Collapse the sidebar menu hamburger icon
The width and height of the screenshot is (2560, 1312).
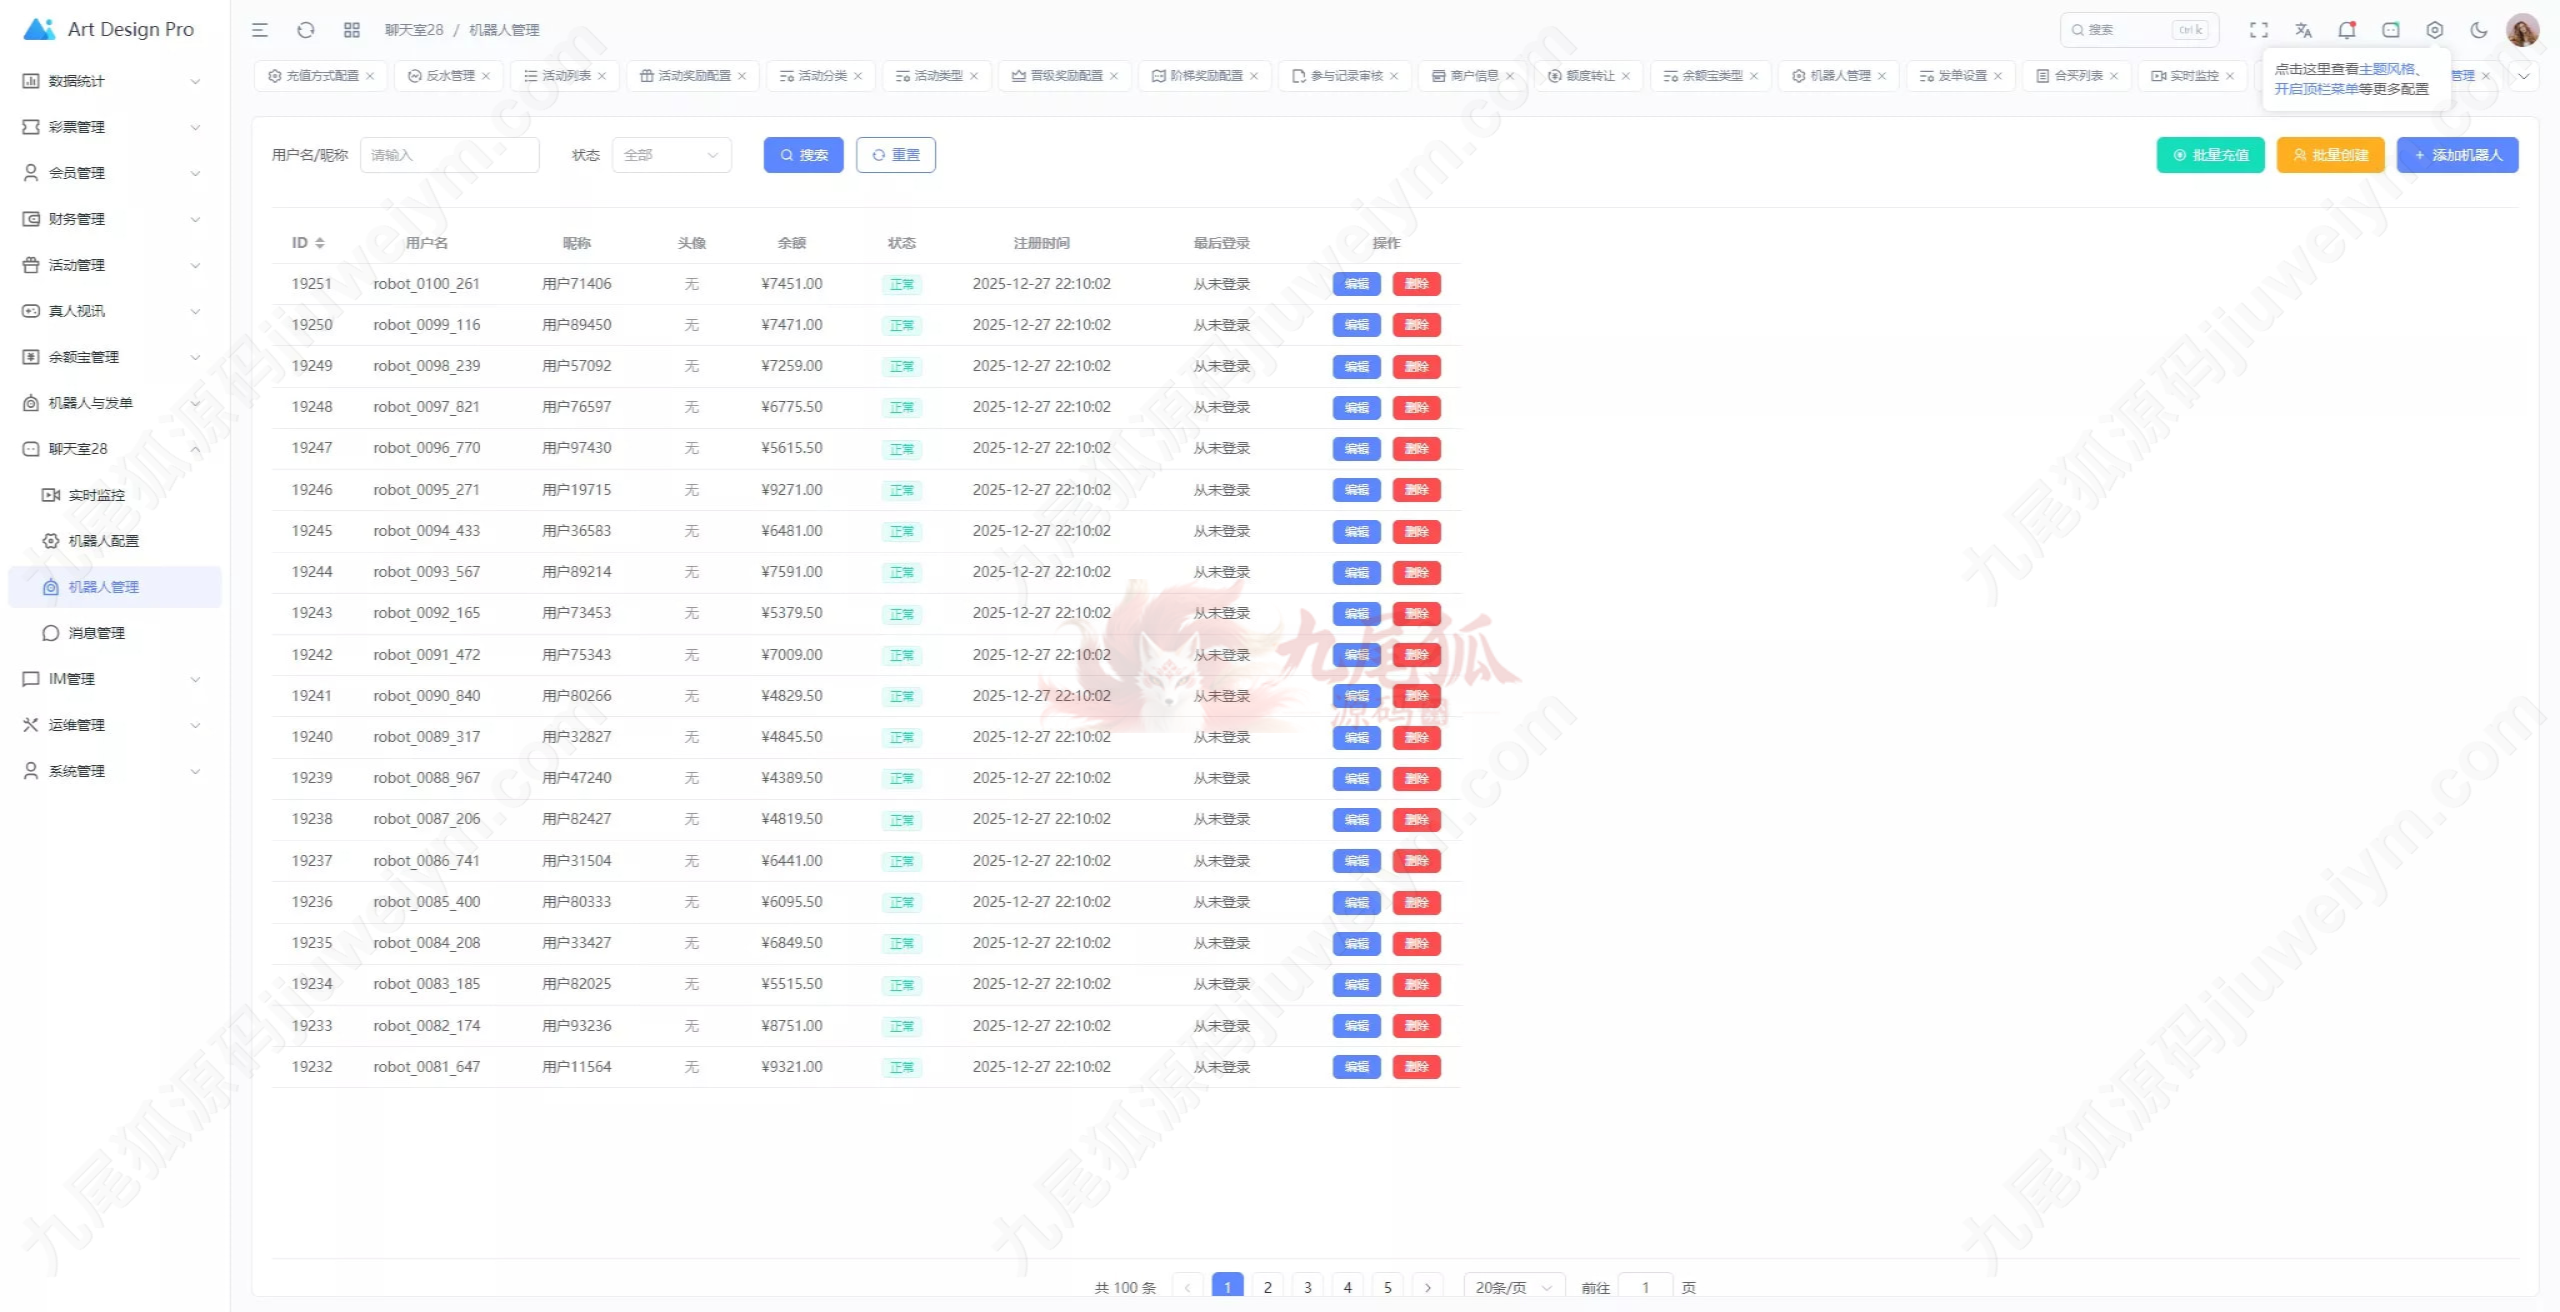click(260, 30)
